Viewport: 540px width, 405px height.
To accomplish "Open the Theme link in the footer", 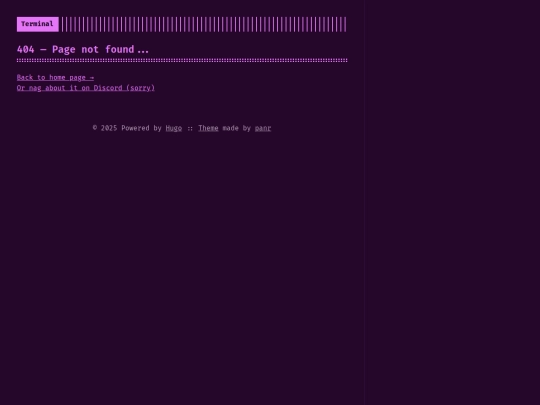I will tap(208, 128).
